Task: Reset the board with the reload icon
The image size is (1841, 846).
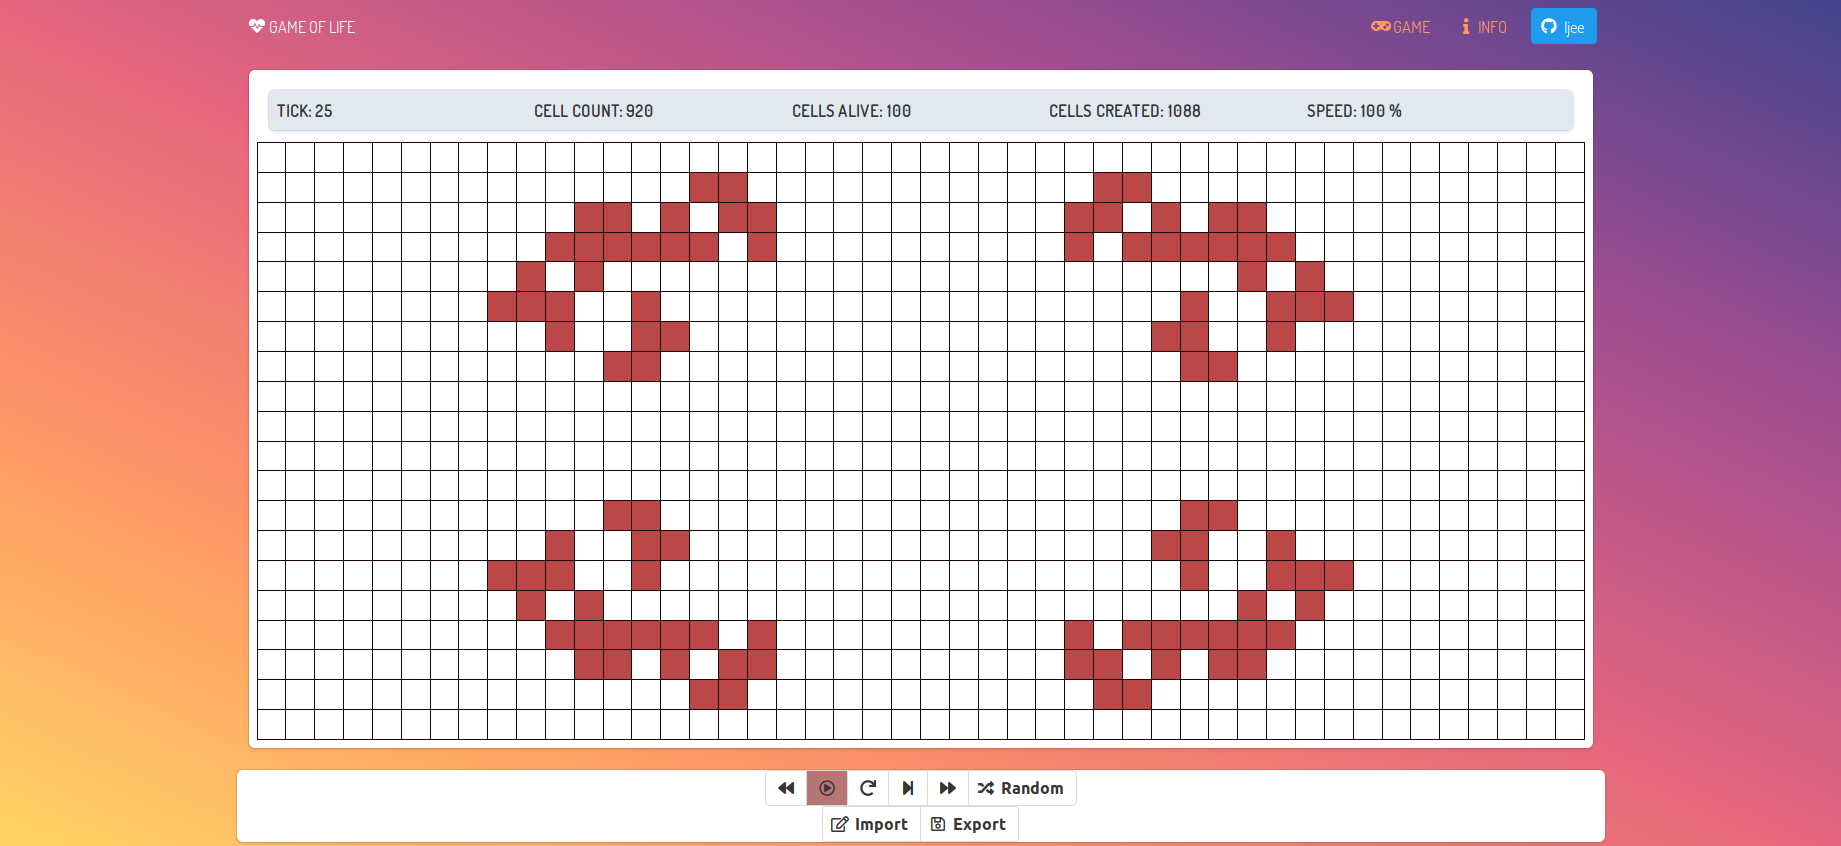Action: pos(868,788)
